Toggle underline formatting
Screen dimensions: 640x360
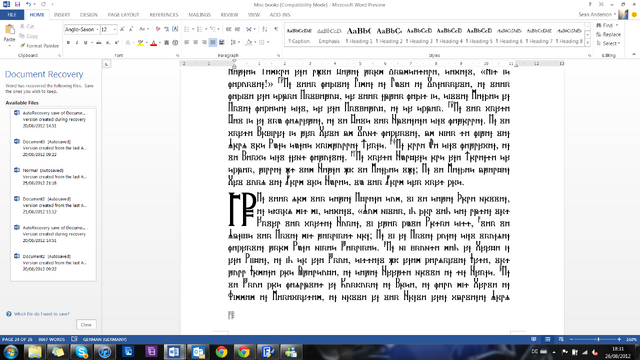pos(85,42)
